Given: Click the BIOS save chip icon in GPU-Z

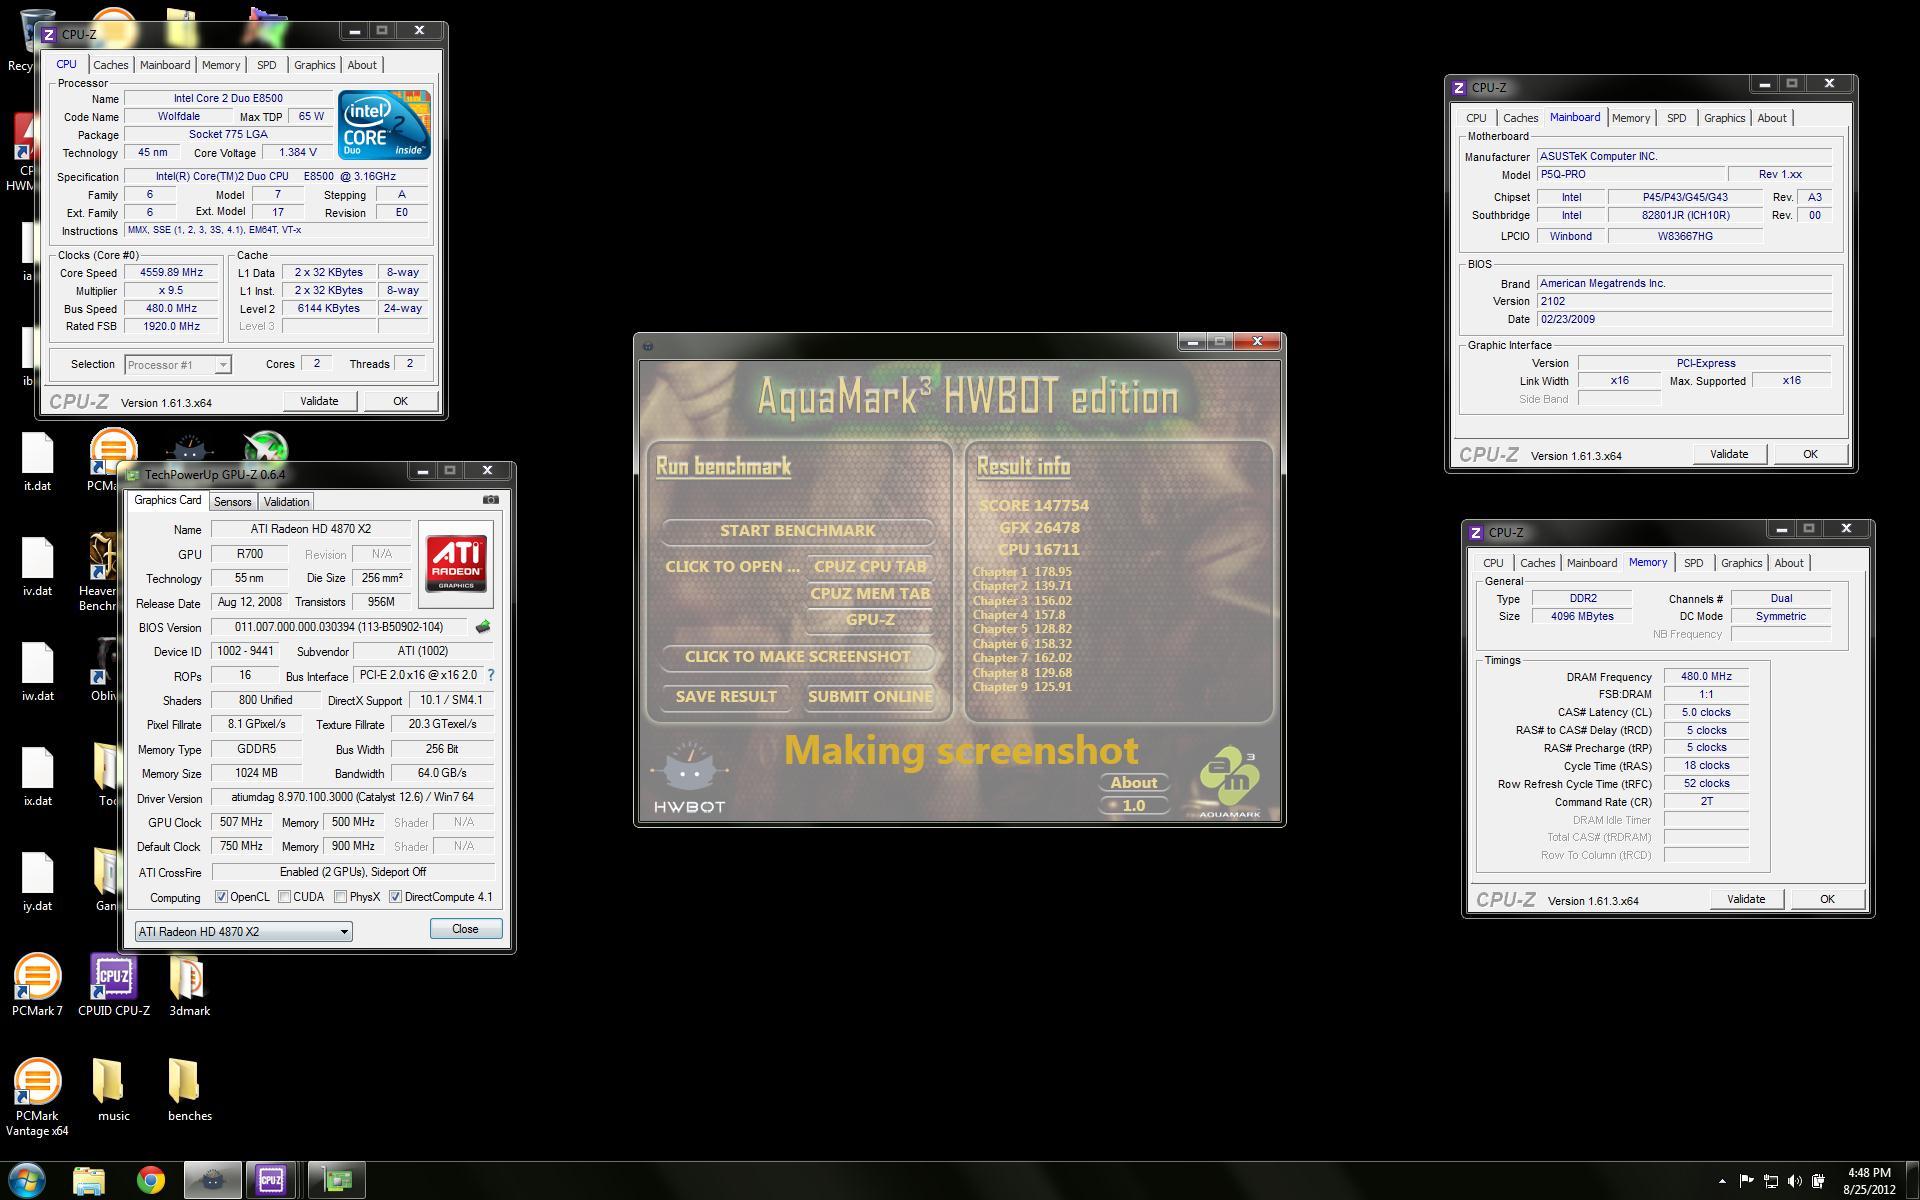Looking at the screenshot, I should pyautogui.click(x=483, y=627).
